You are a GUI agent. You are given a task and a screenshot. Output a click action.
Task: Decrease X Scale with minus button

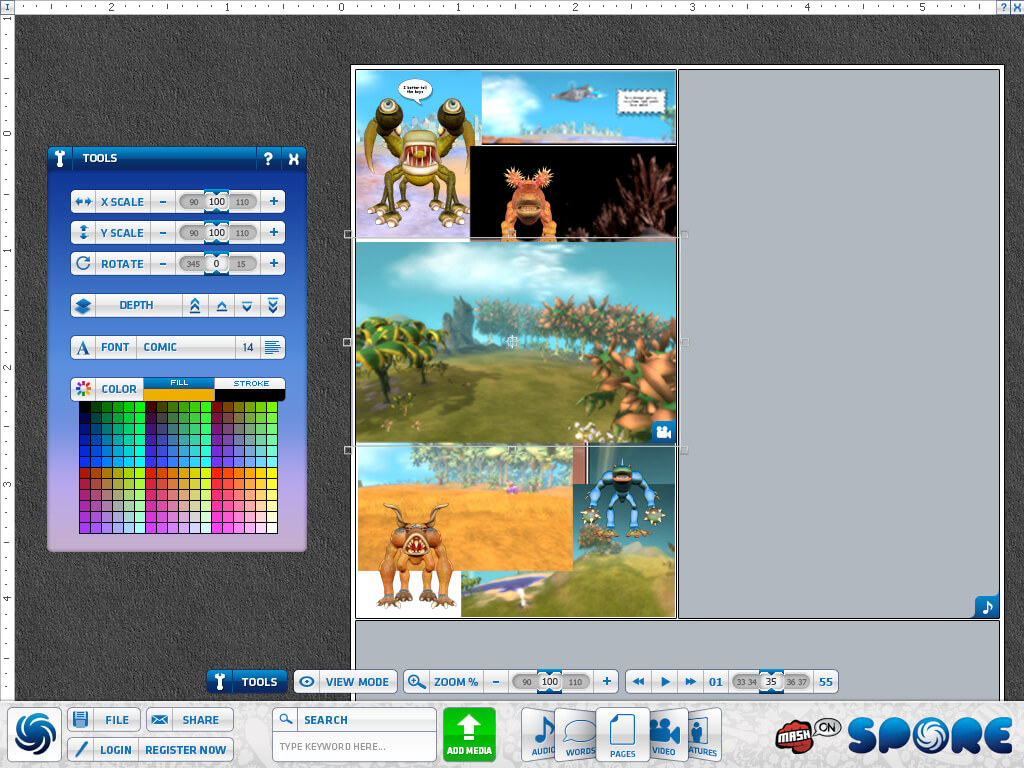pos(163,202)
